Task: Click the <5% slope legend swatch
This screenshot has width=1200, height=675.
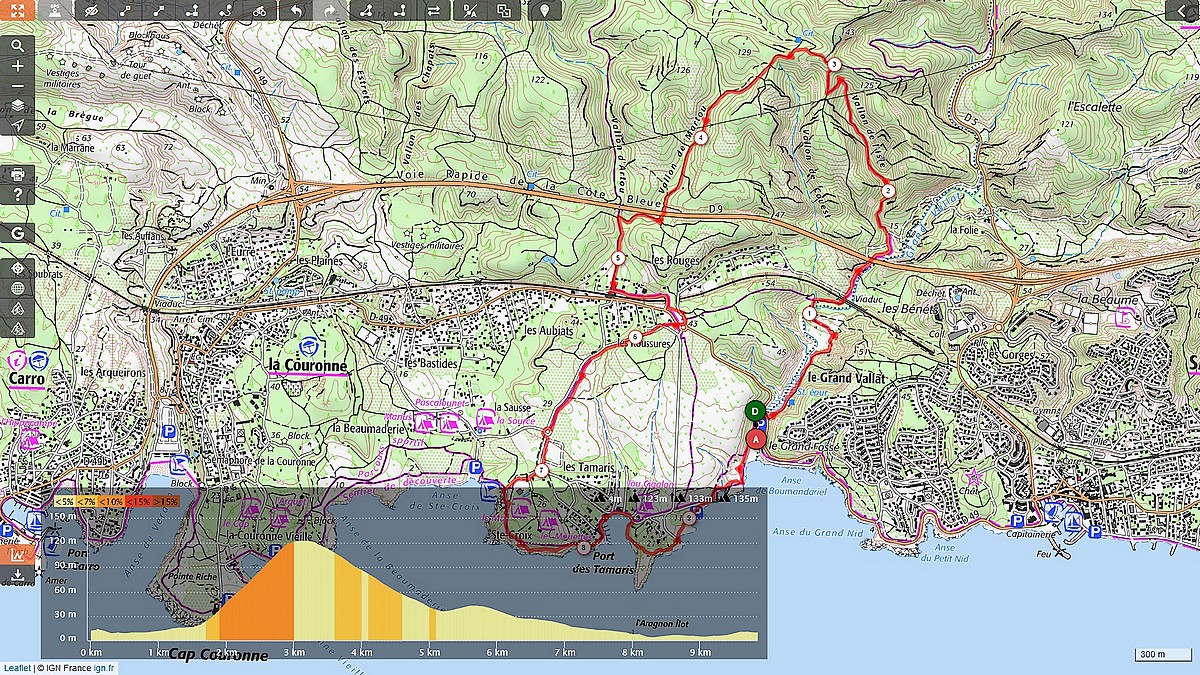Action: click(x=64, y=501)
